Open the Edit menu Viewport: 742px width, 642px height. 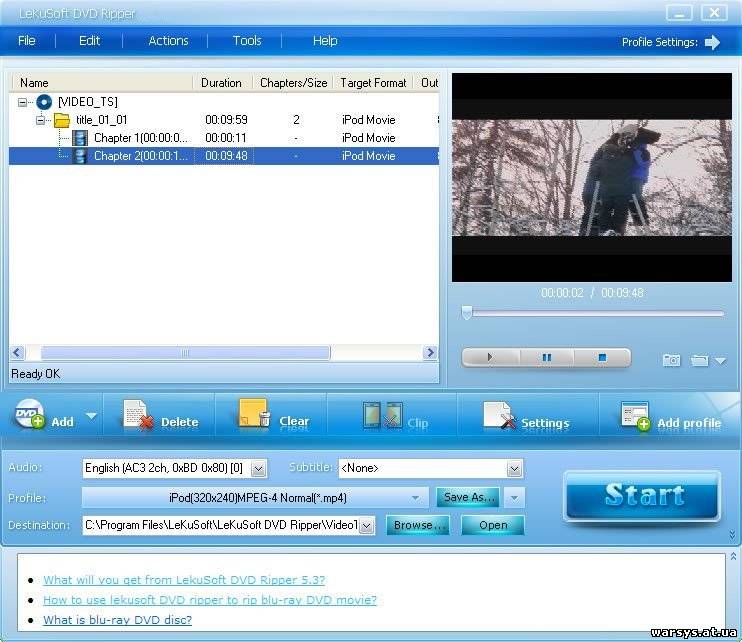[x=89, y=41]
